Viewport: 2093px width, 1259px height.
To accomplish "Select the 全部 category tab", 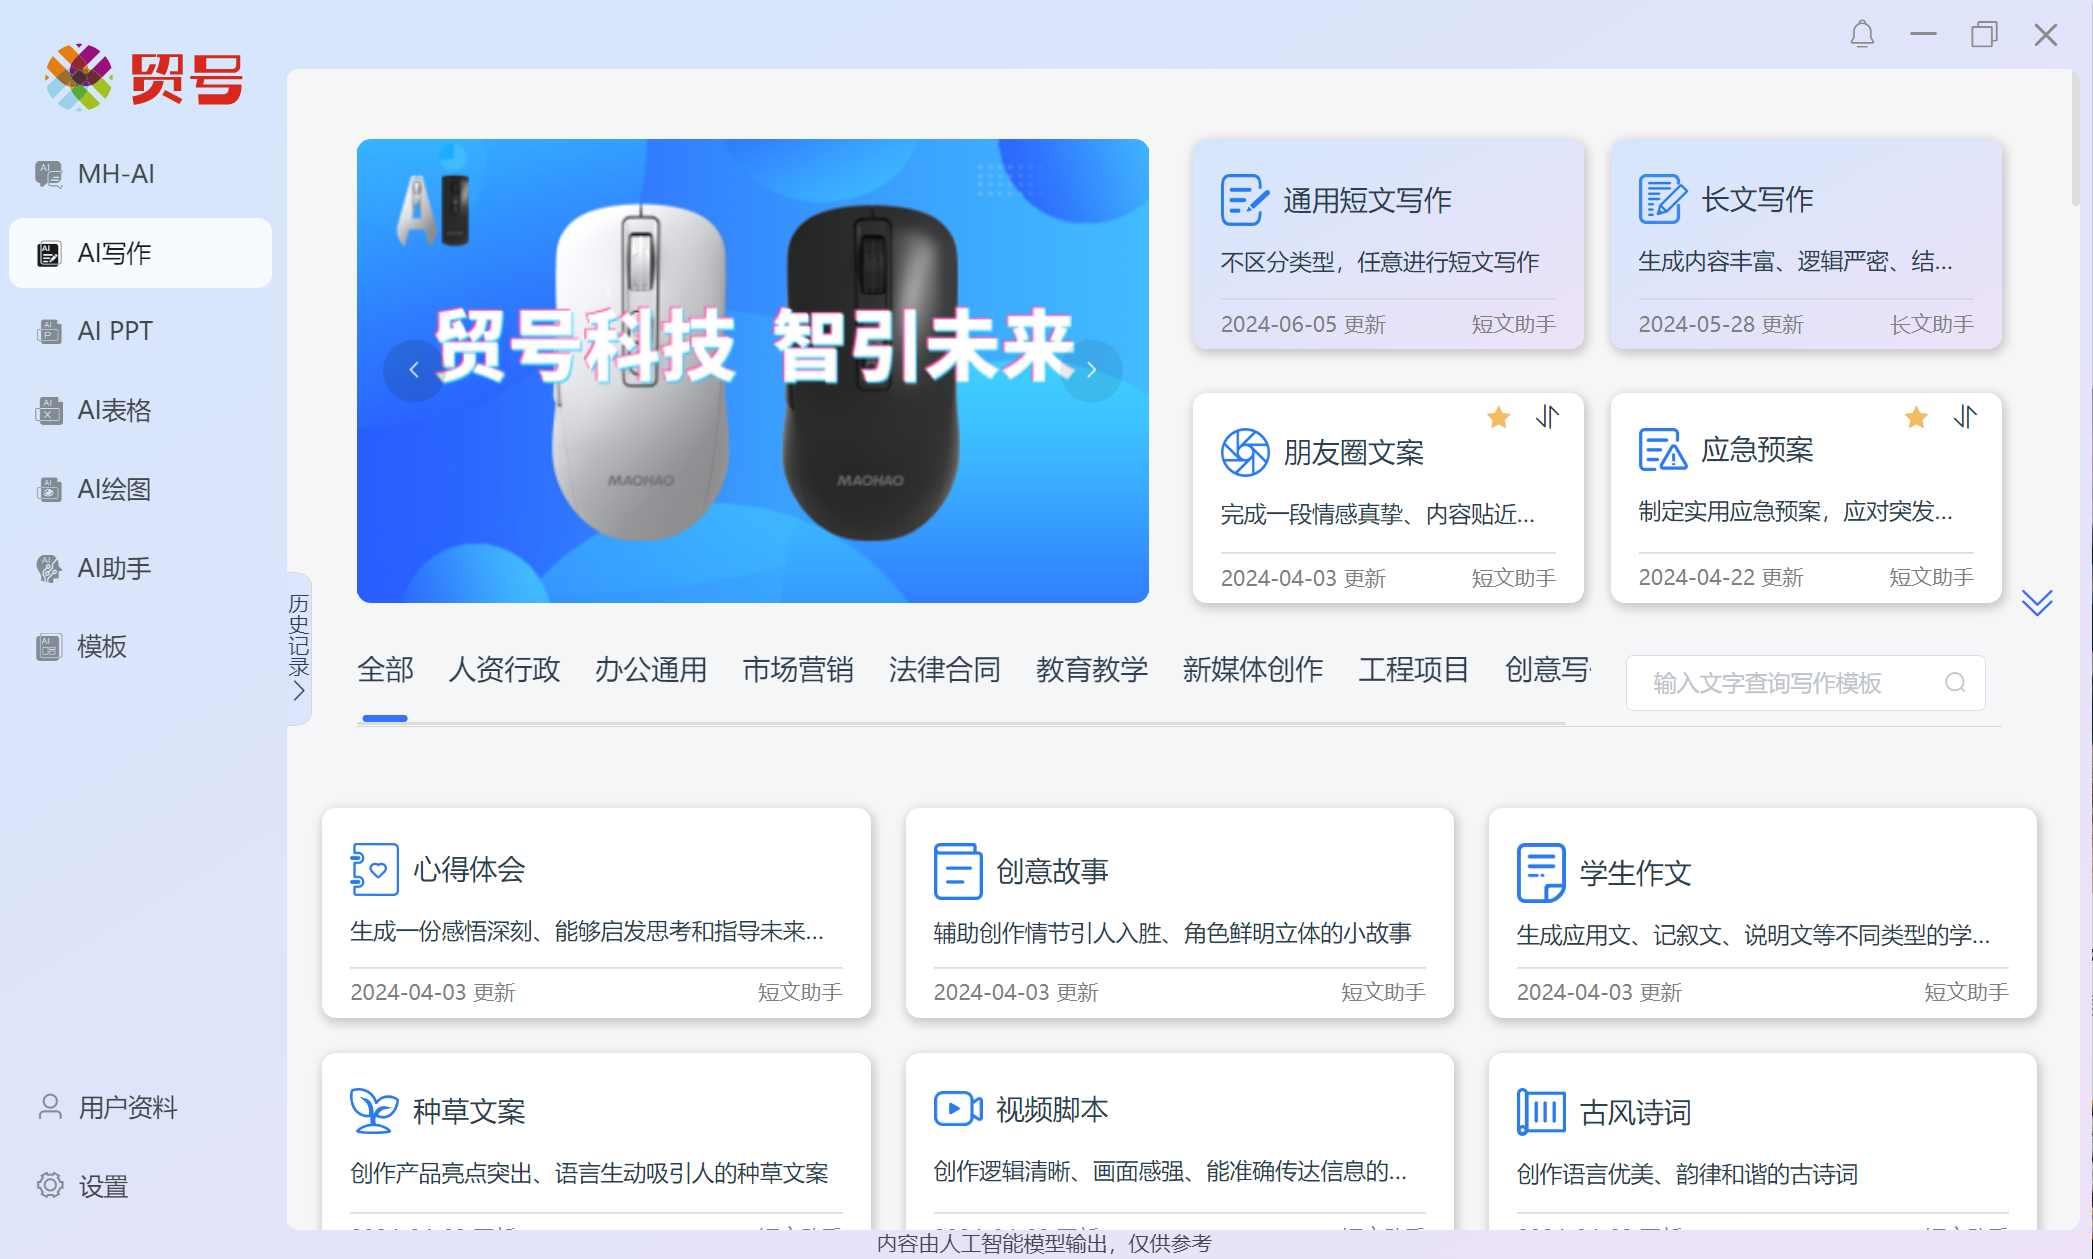I will pos(385,670).
